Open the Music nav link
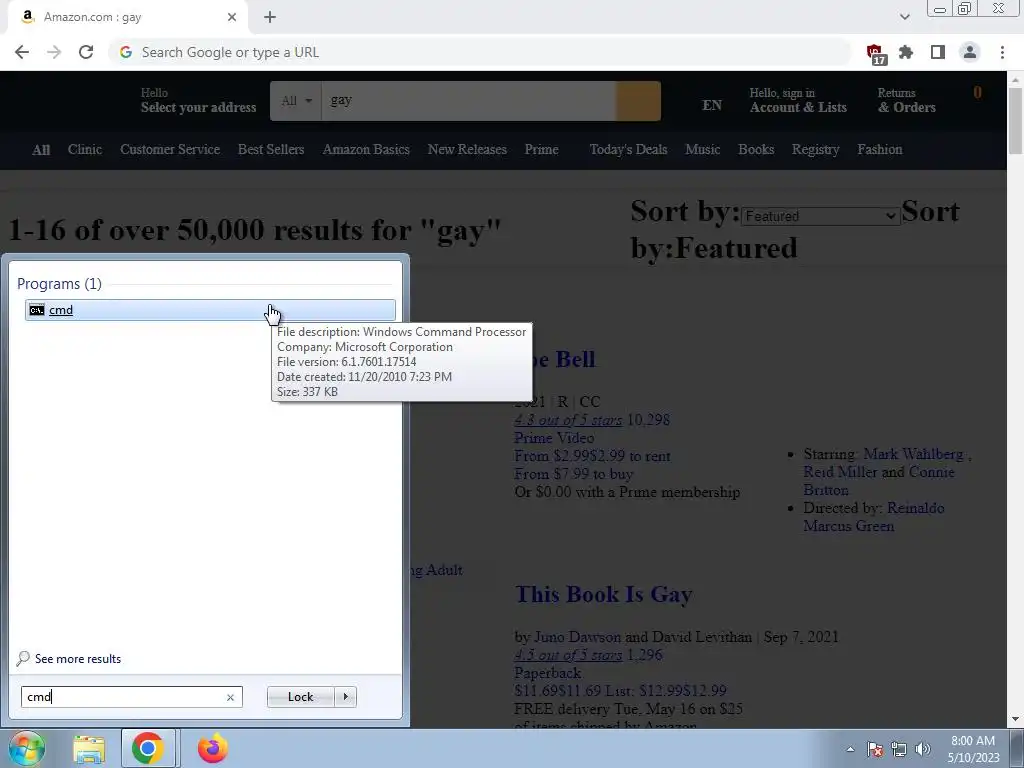This screenshot has height=768, width=1024. click(x=703, y=150)
